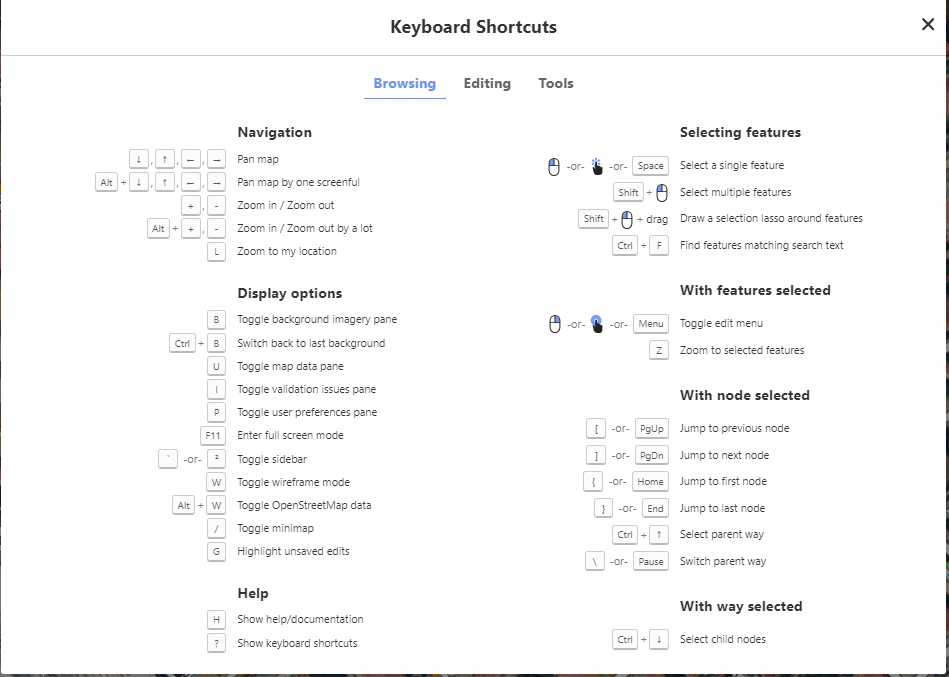The image size is (949, 677).
Task: Click the 'Zoom in / Zoom out by a lot' text
Action: point(305,228)
